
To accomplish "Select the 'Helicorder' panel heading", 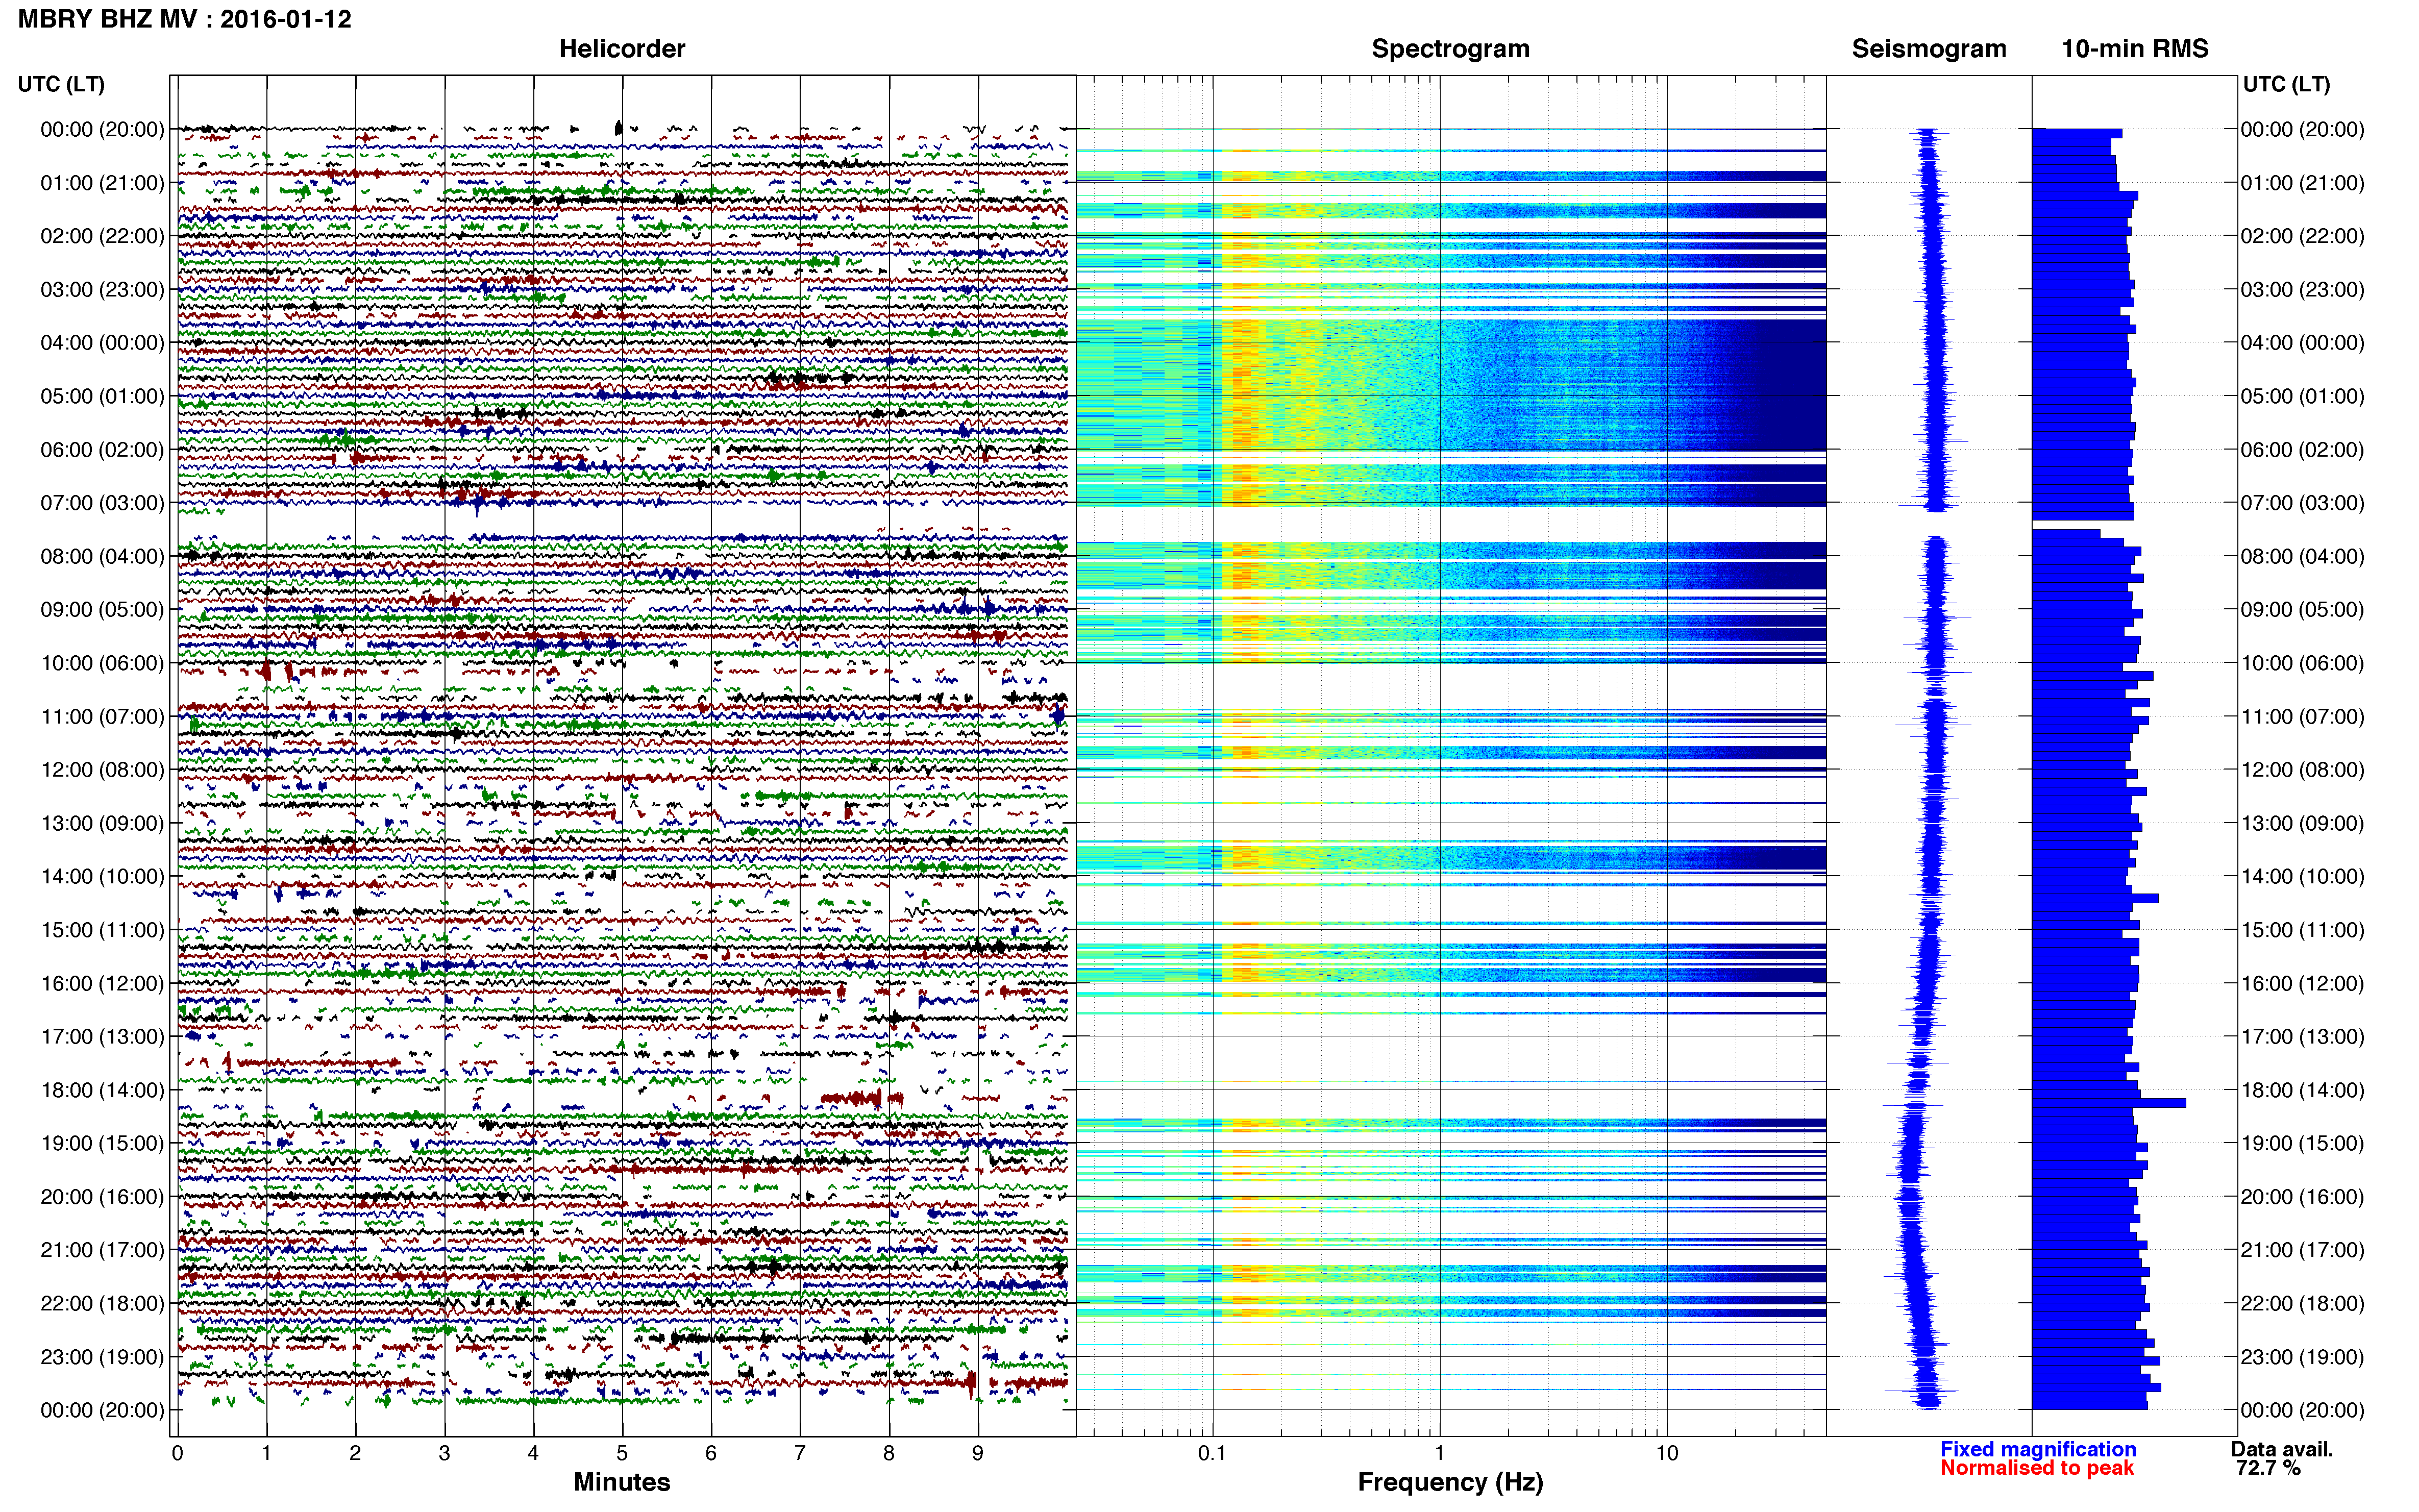I will tap(622, 49).
